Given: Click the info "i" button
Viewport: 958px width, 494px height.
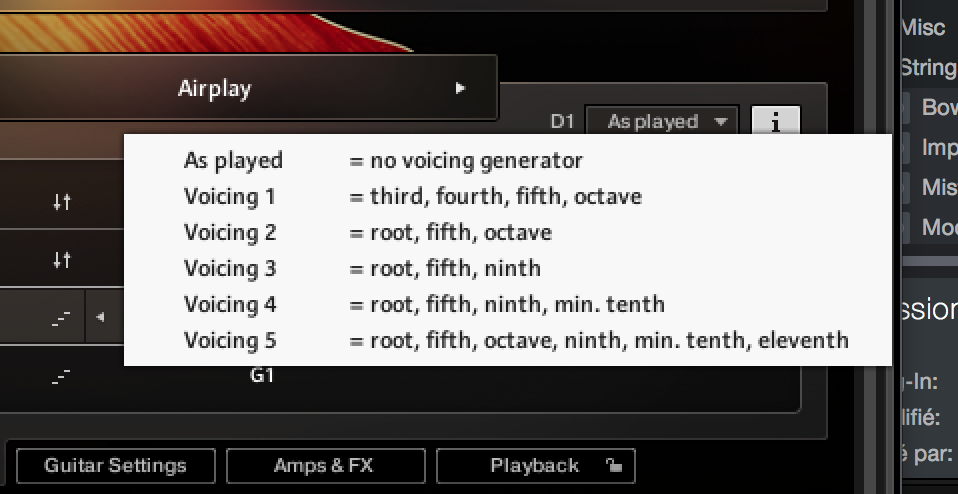Looking at the screenshot, I should [x=775, y=122].
